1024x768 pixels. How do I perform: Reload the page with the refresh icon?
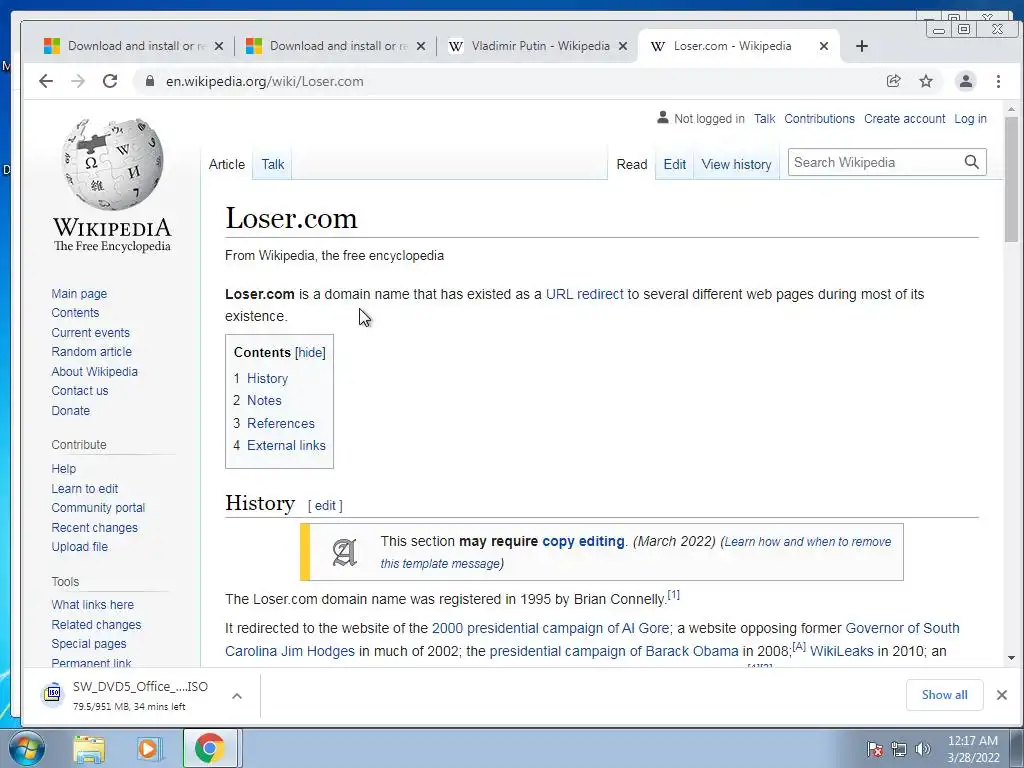110,81
